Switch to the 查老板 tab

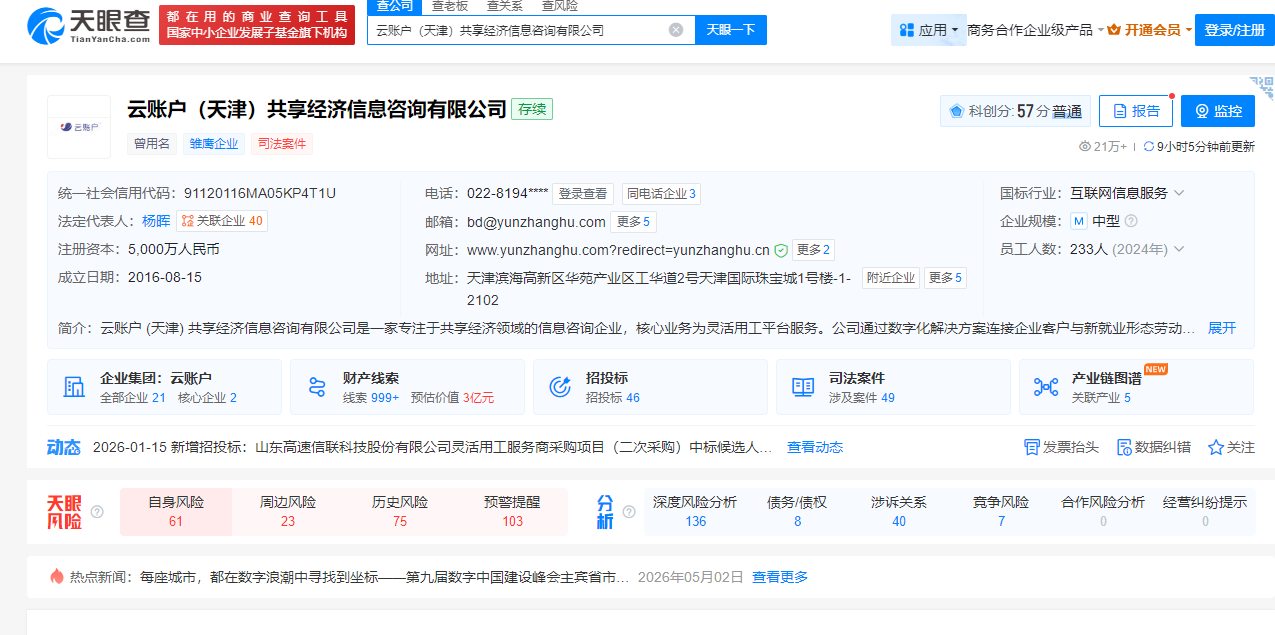[450, 6]
